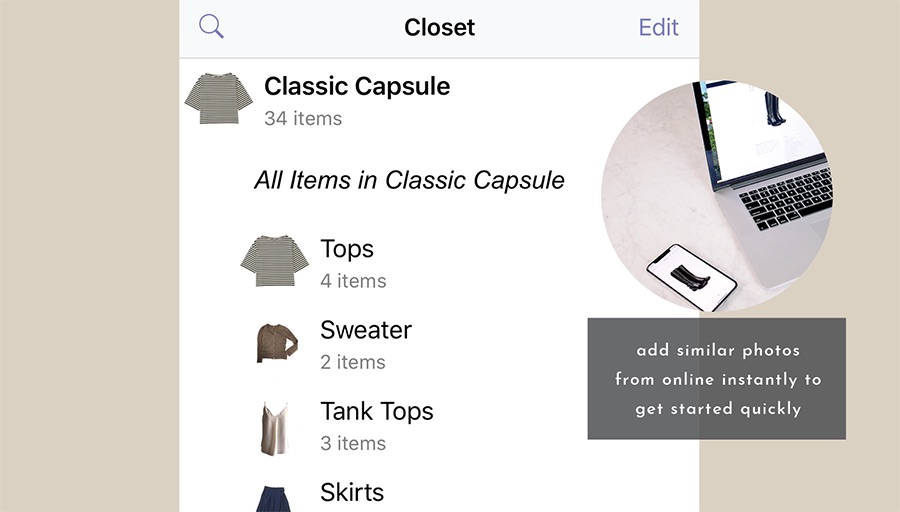Click the gray add similar photos caption
900x512 pixels.
pos(716,379)
